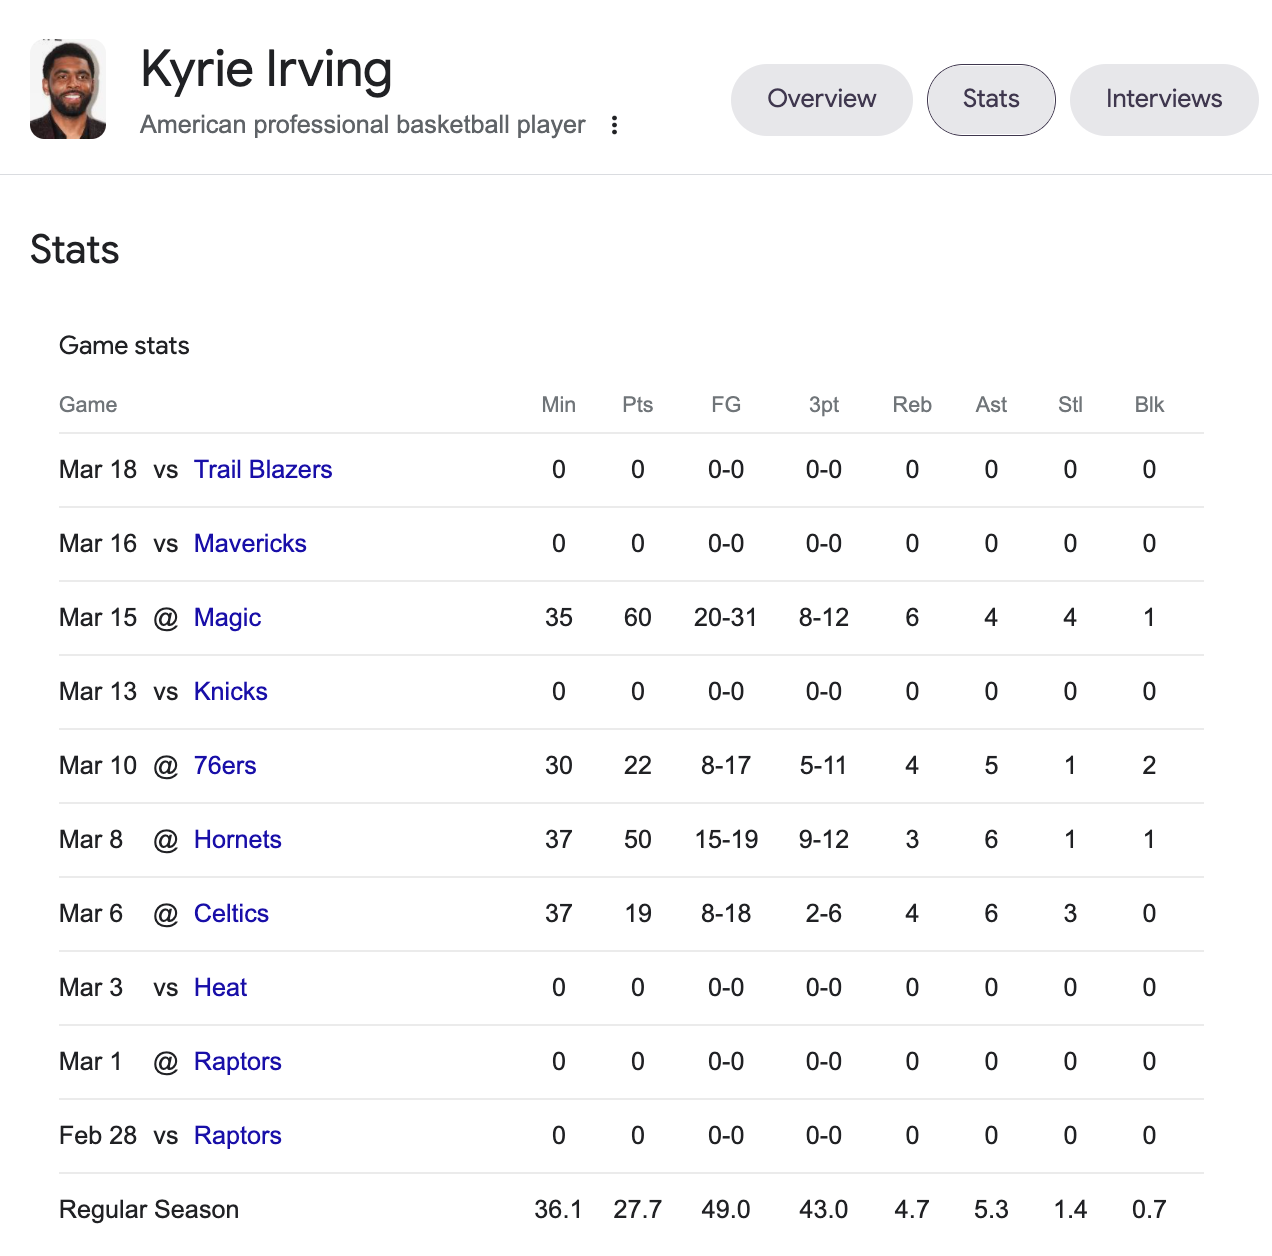1272x1256 pixels.
Task: Open the Hornets team link
Action: click(238, 840)
